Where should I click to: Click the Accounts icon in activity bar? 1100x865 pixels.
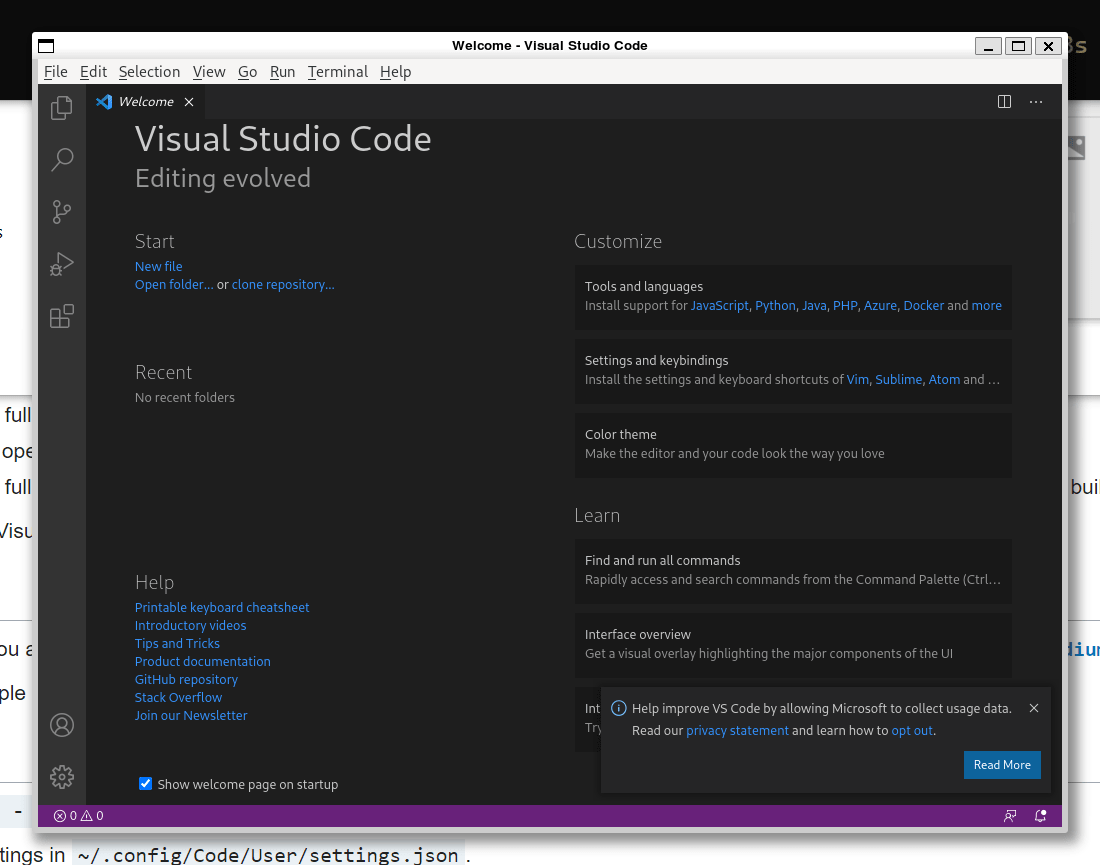(62, 725)
